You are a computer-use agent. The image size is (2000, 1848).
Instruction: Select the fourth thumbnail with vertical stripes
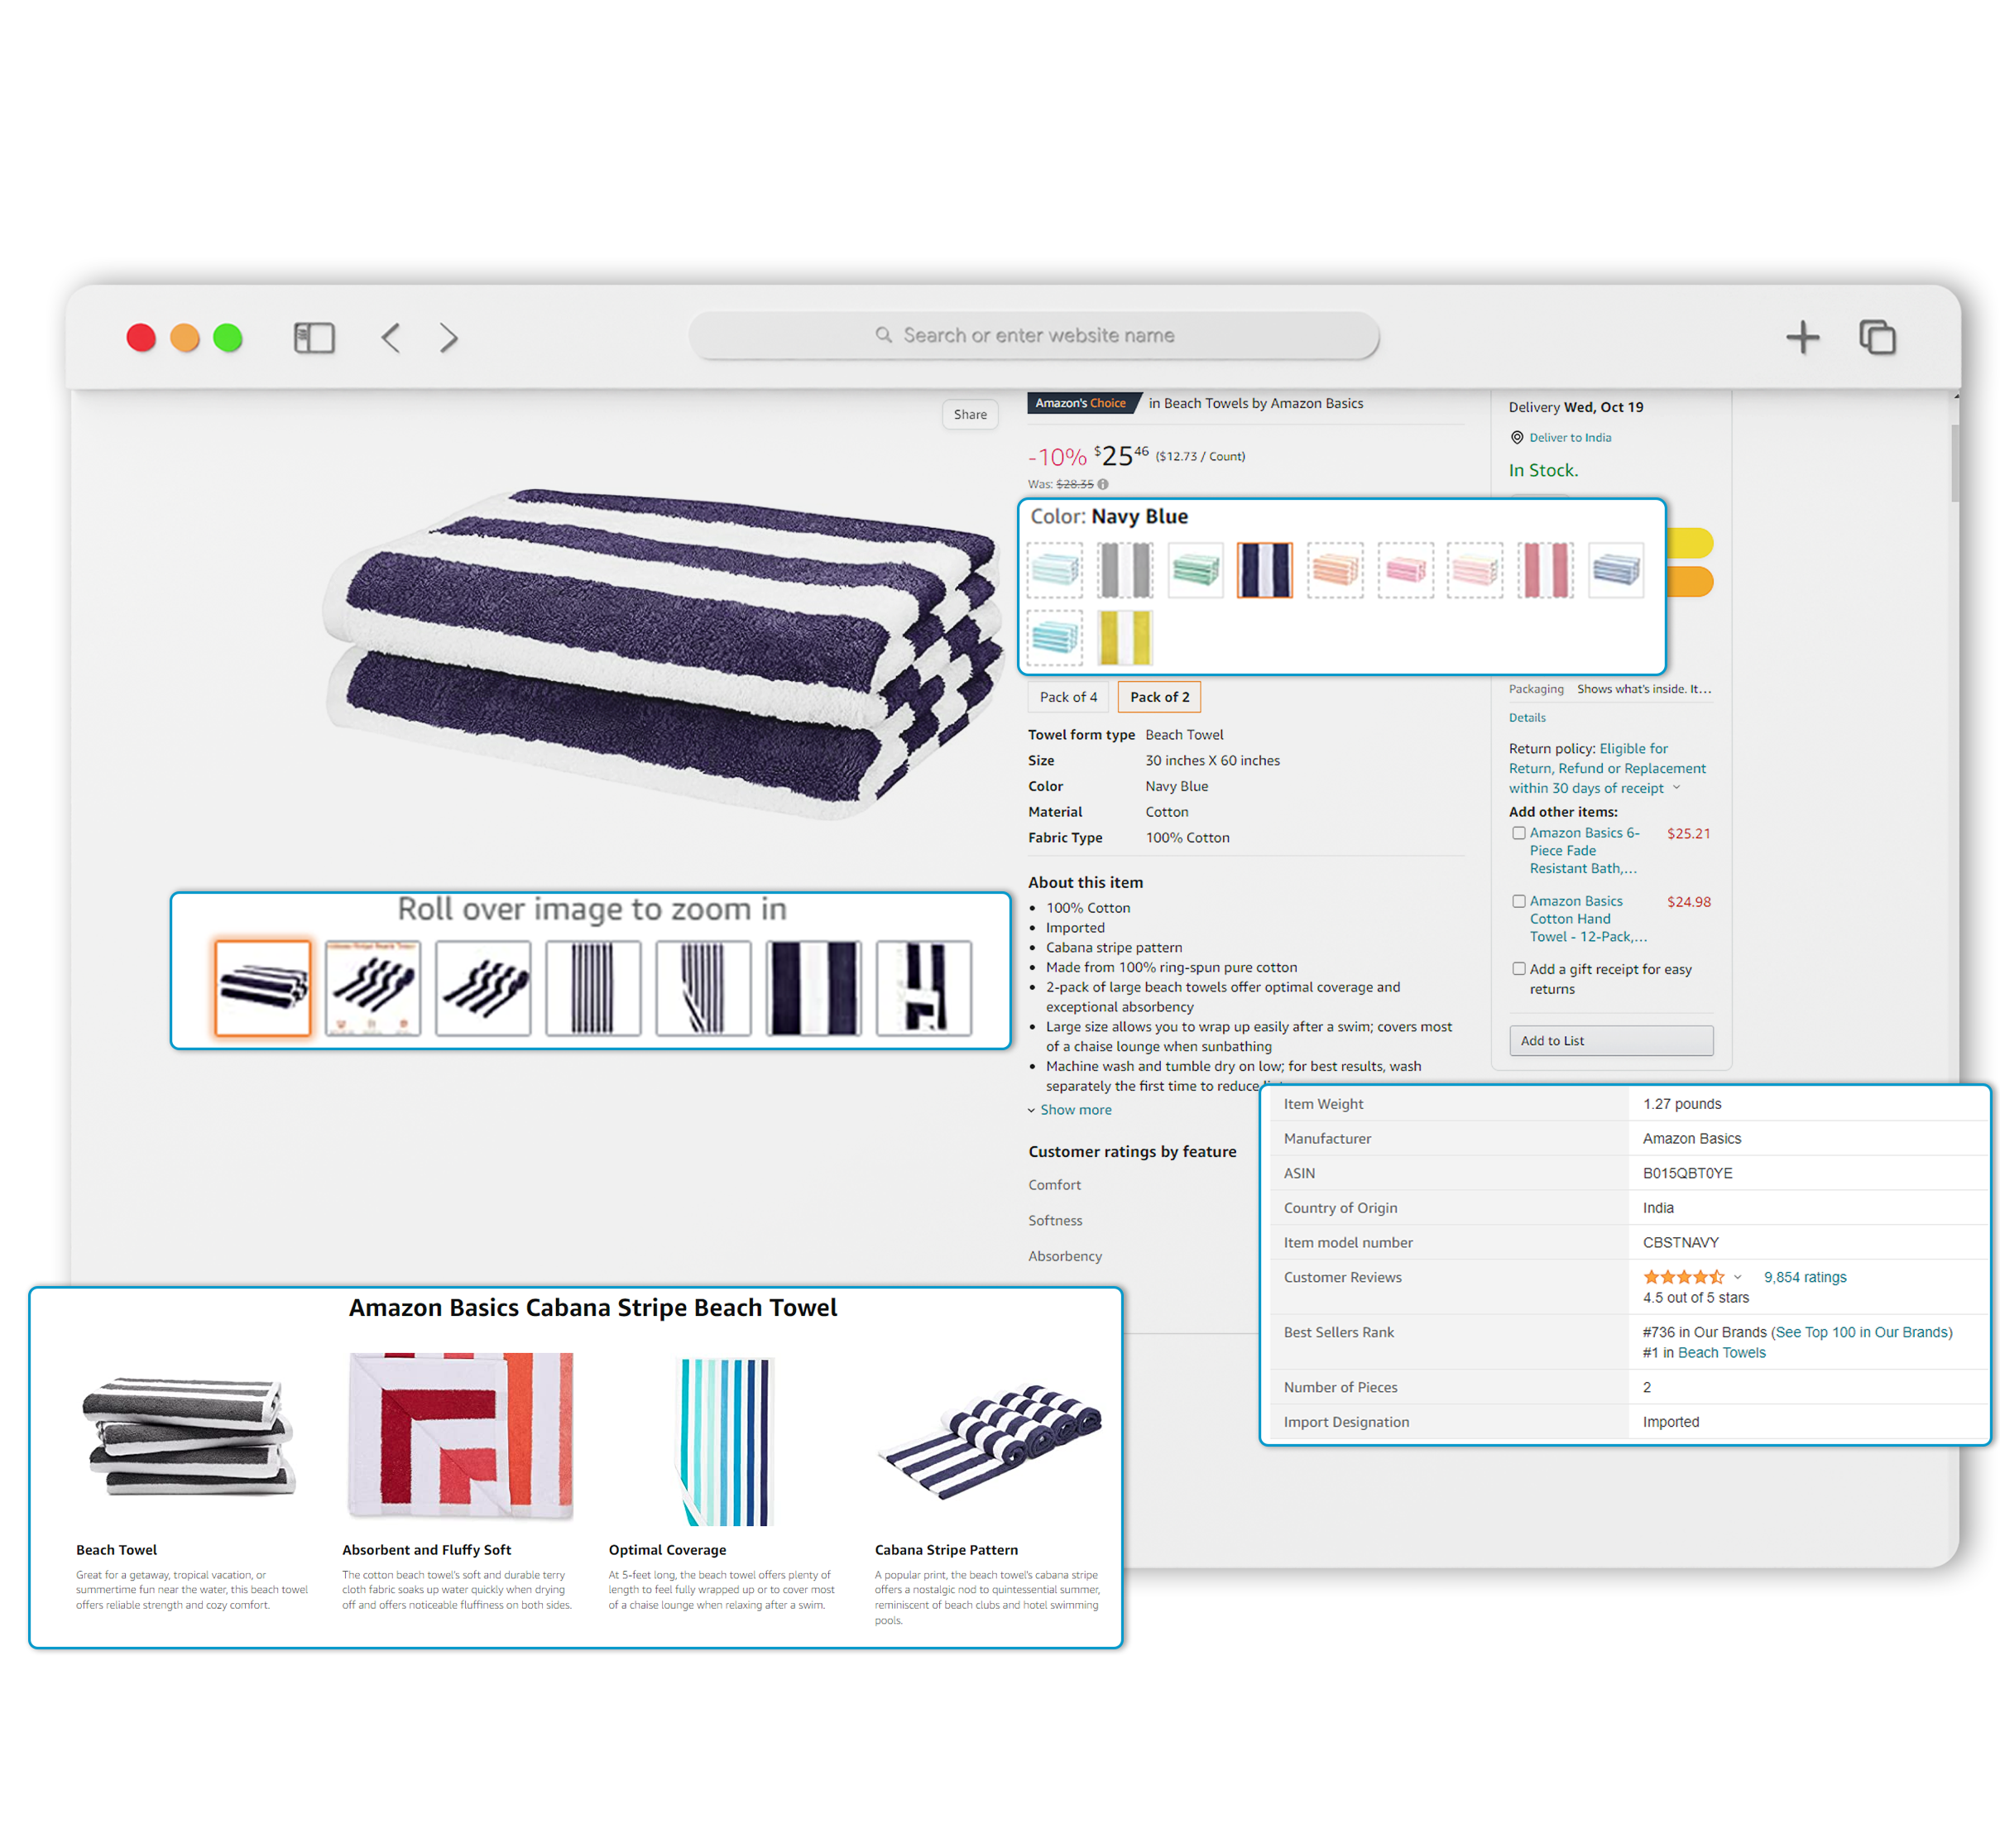click(593, 988)
